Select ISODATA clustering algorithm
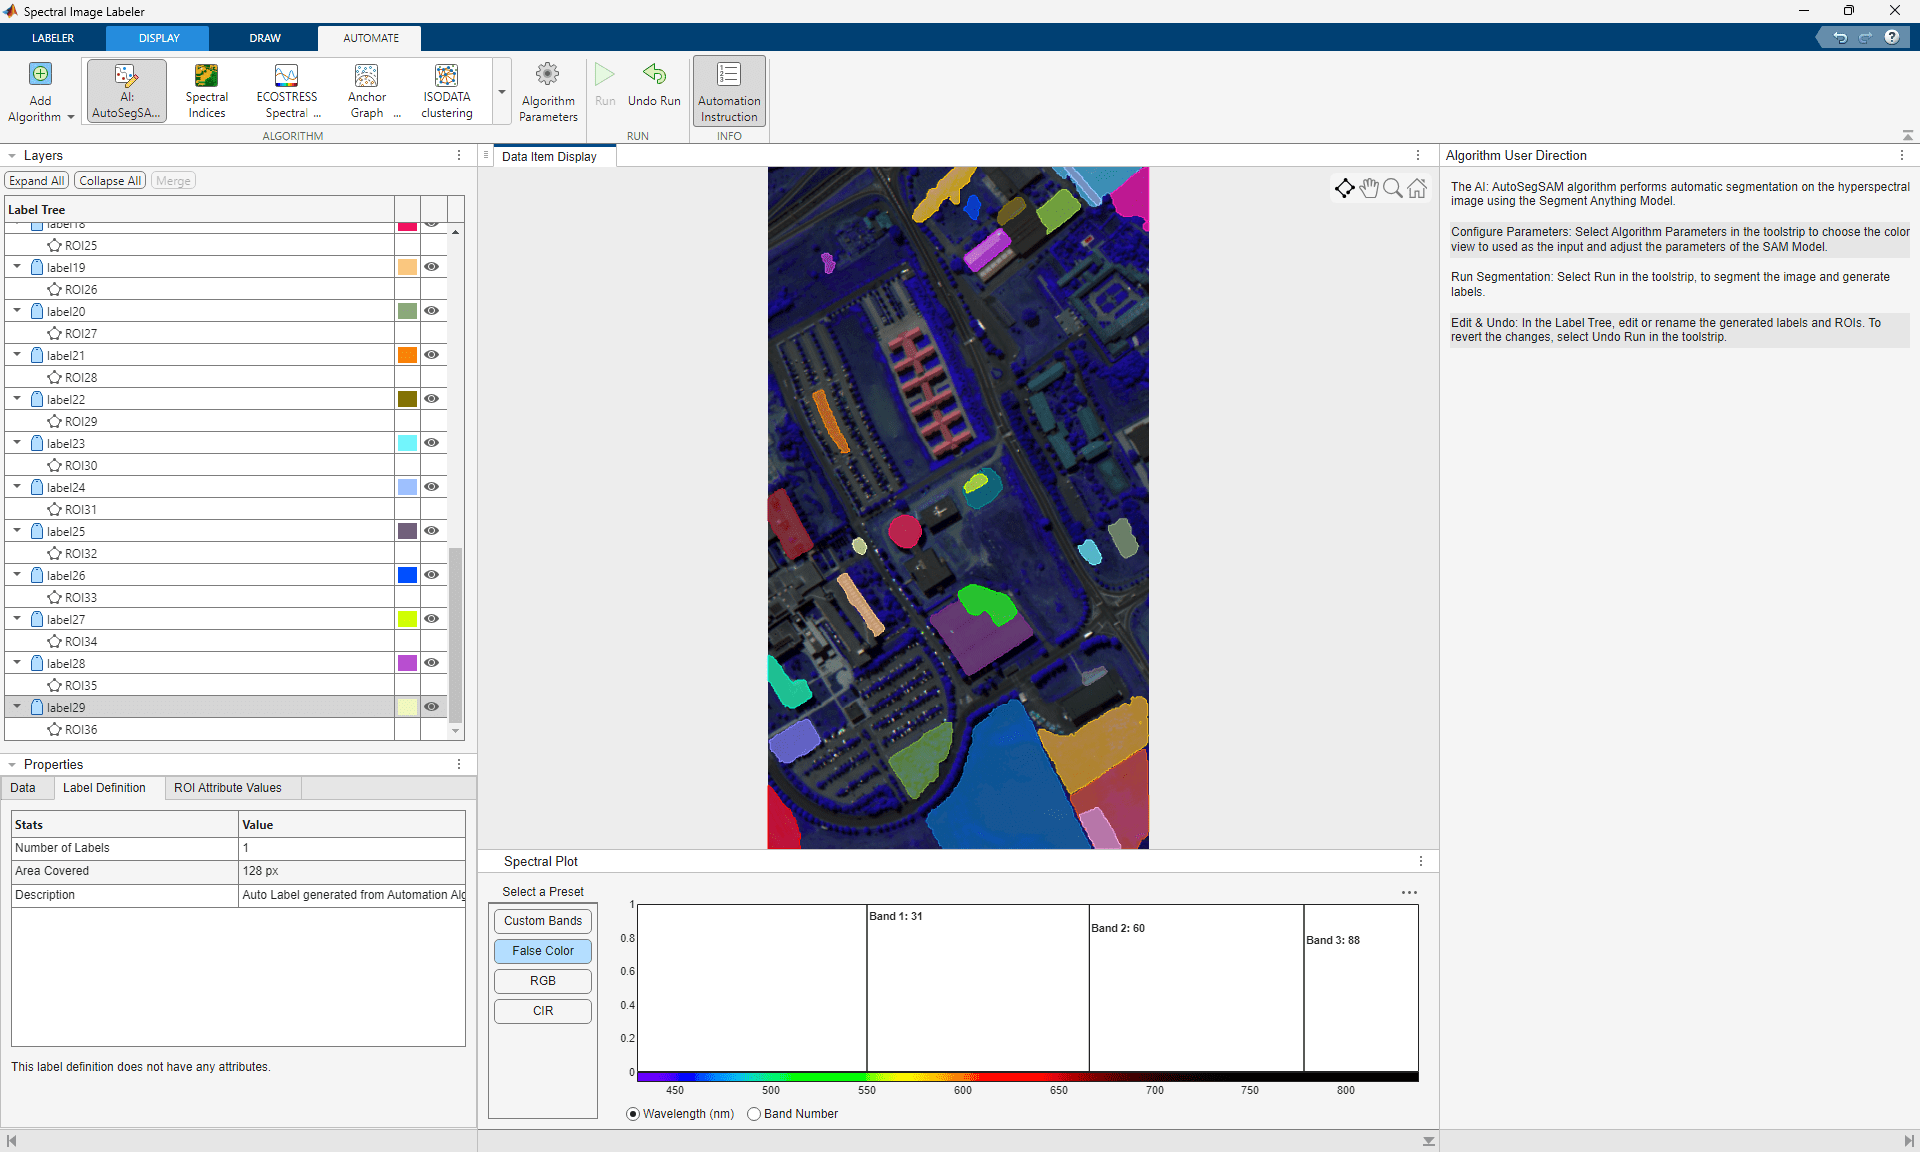Viewport: 1920px width, 1152px height. (x=446, y=90)
